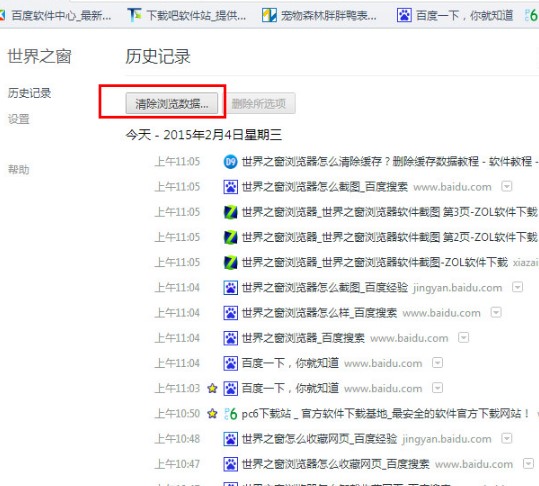Open history entry 世界之窗浏览器怎么截图_百度经验

[x=324, y=288]
